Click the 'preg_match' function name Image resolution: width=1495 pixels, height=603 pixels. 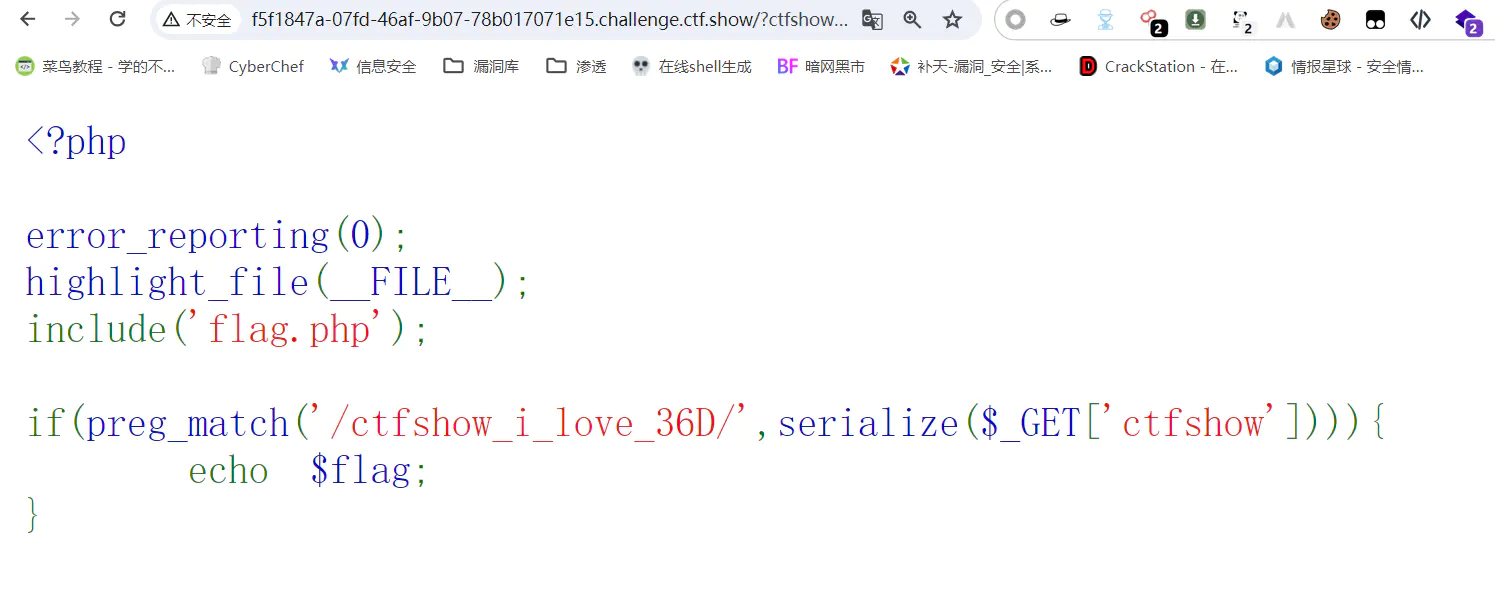[x=188, y=424]
